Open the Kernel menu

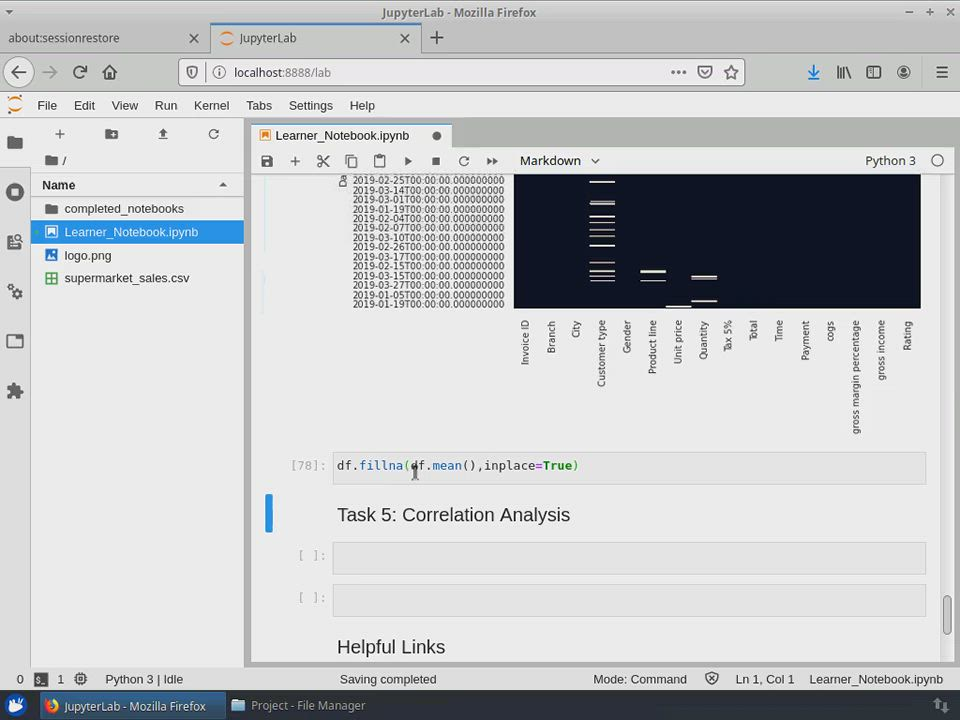[211, 105]
